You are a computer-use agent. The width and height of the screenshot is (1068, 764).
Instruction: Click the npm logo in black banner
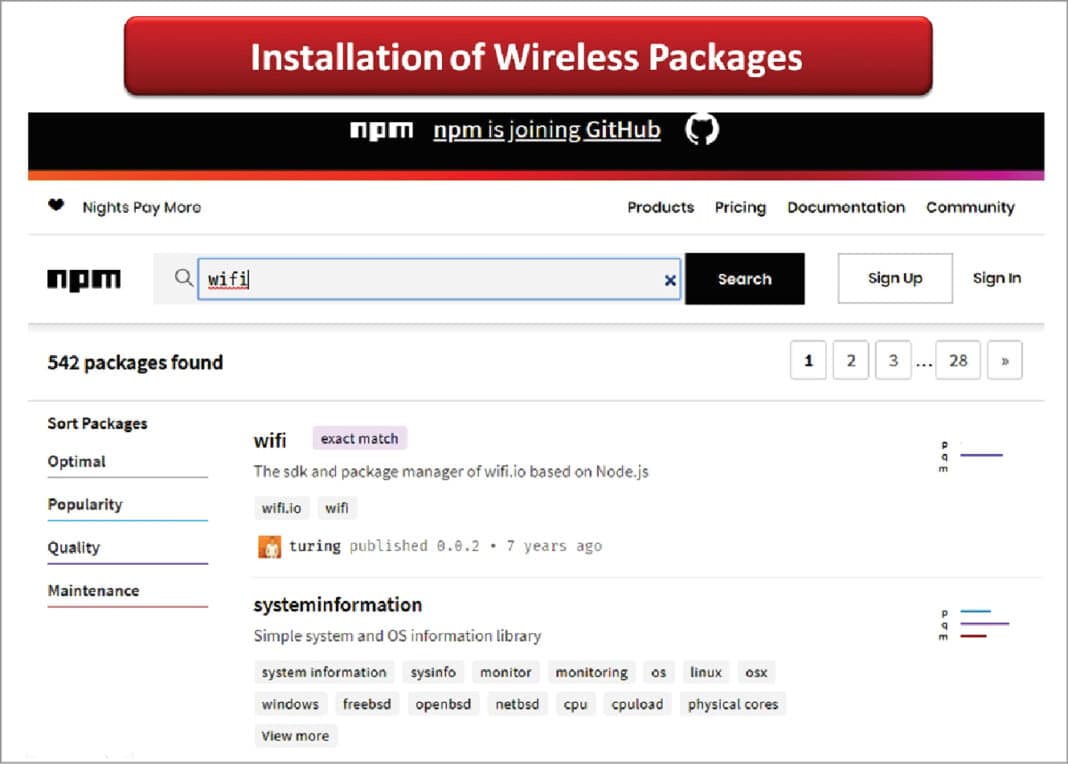381,131
